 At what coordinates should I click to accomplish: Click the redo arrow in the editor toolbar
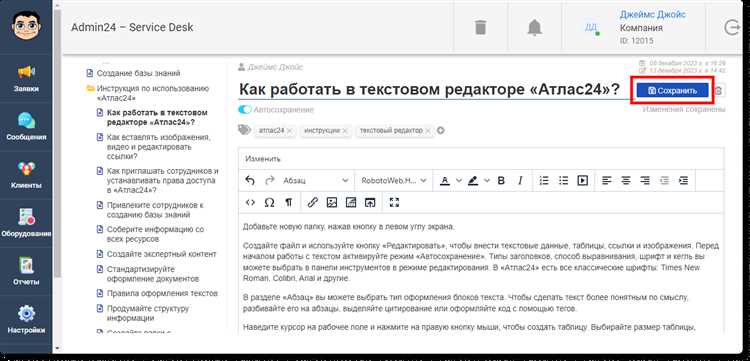point(269,180)
